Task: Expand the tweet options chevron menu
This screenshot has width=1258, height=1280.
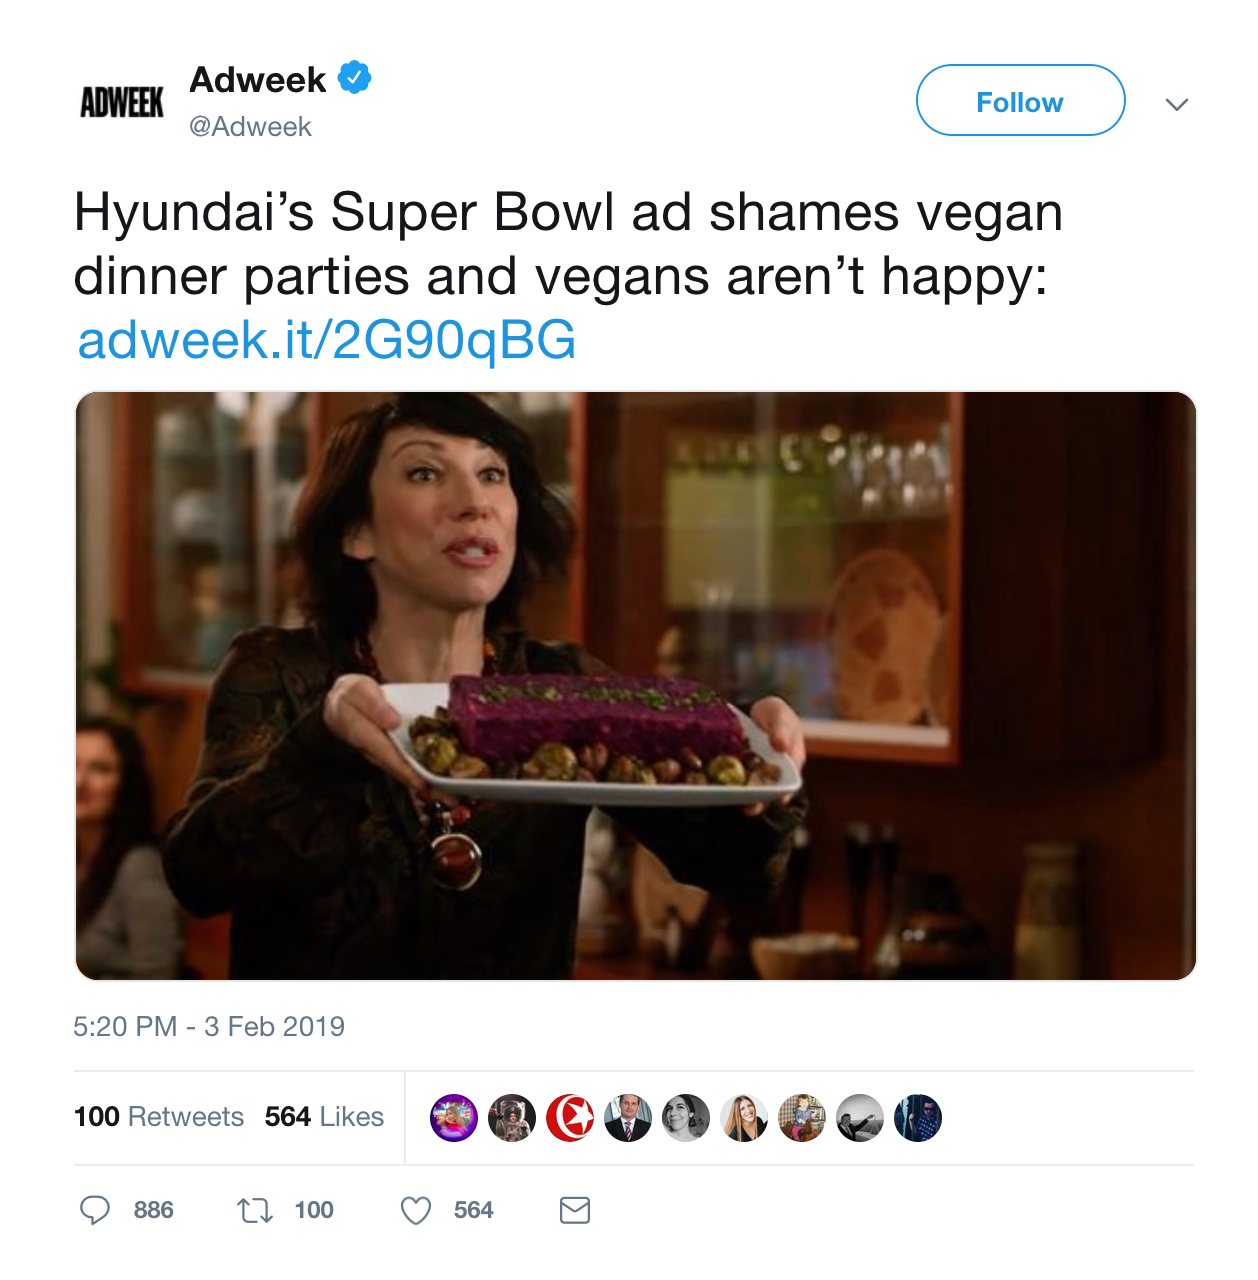Action: tap(1177, 104)
